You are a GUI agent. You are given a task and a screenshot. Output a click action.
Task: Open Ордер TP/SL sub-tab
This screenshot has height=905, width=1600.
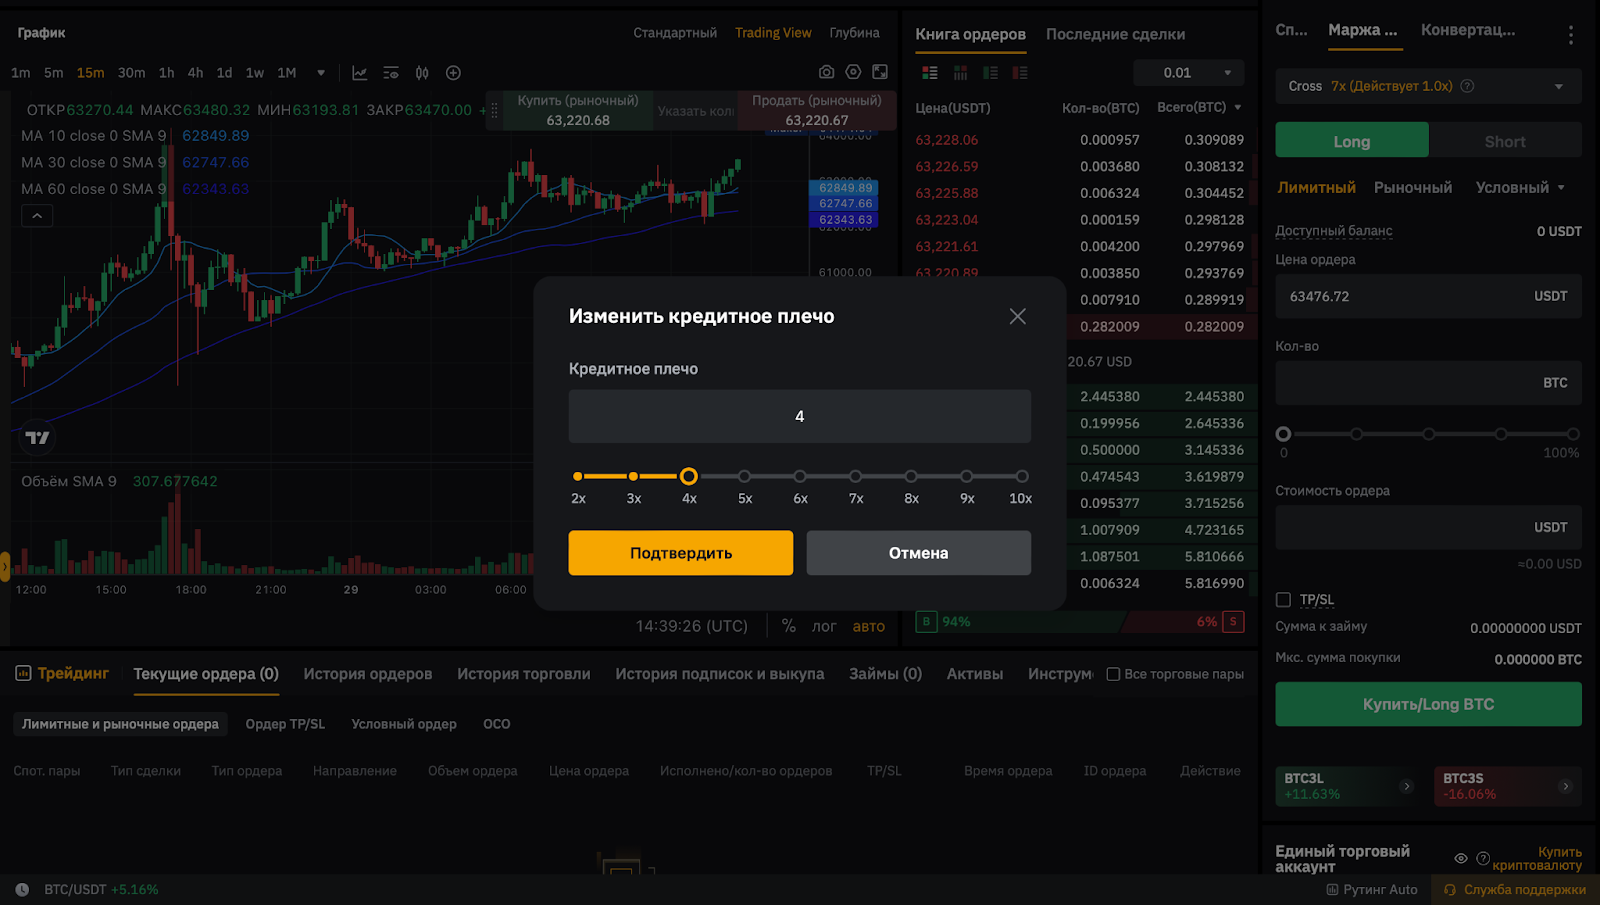pyautogui.click(x=285, y=724)
